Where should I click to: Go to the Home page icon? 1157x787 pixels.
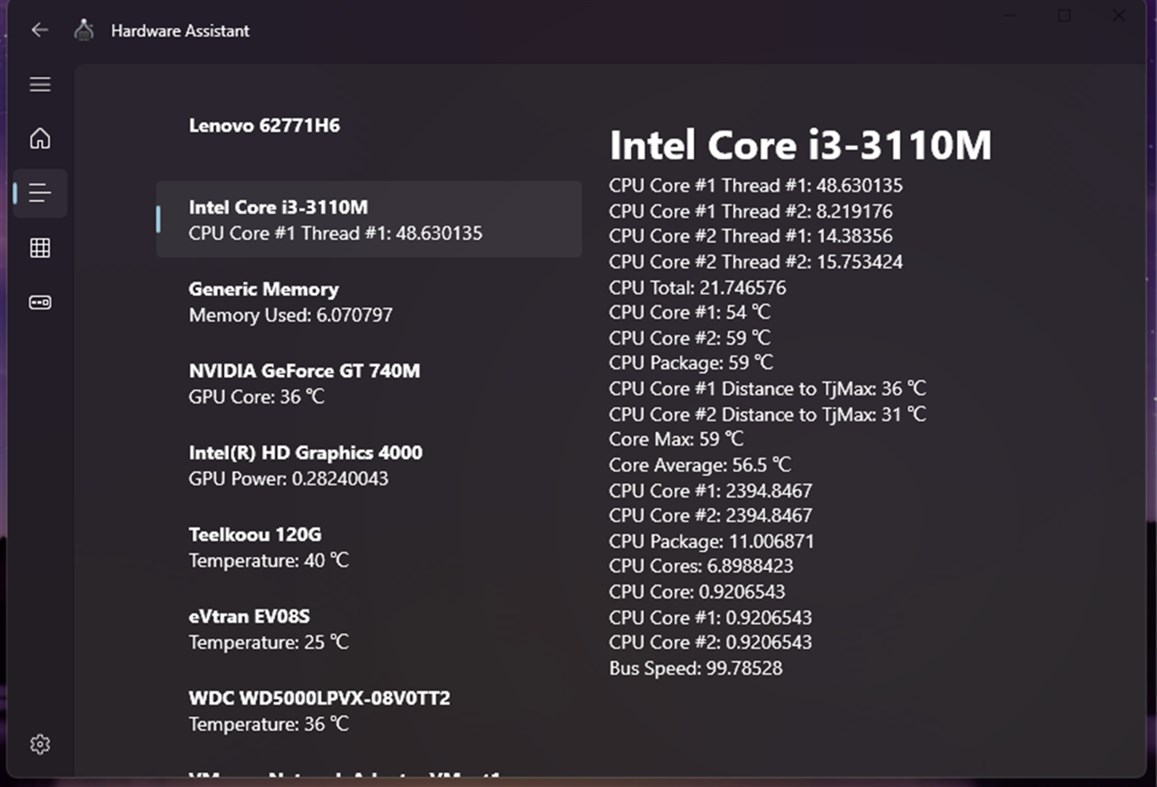[x=40, y=139]
